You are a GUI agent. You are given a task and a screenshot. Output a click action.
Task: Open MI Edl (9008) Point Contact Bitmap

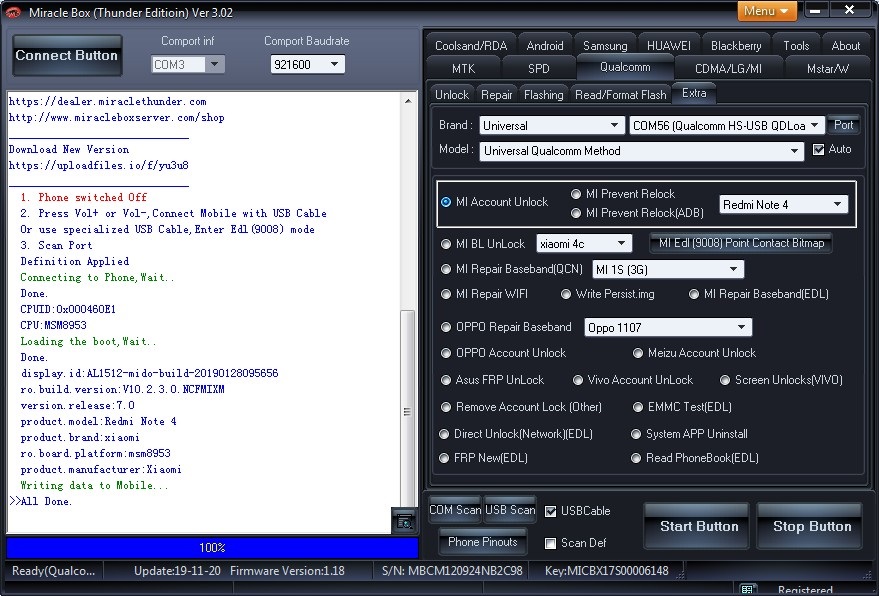[x=741, y=243]
